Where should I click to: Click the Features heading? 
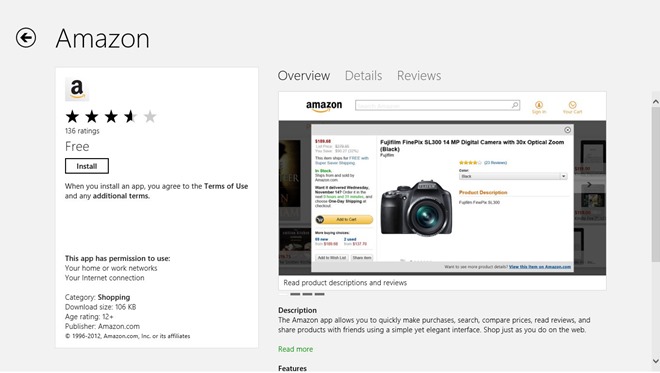[x=292, y=368]
